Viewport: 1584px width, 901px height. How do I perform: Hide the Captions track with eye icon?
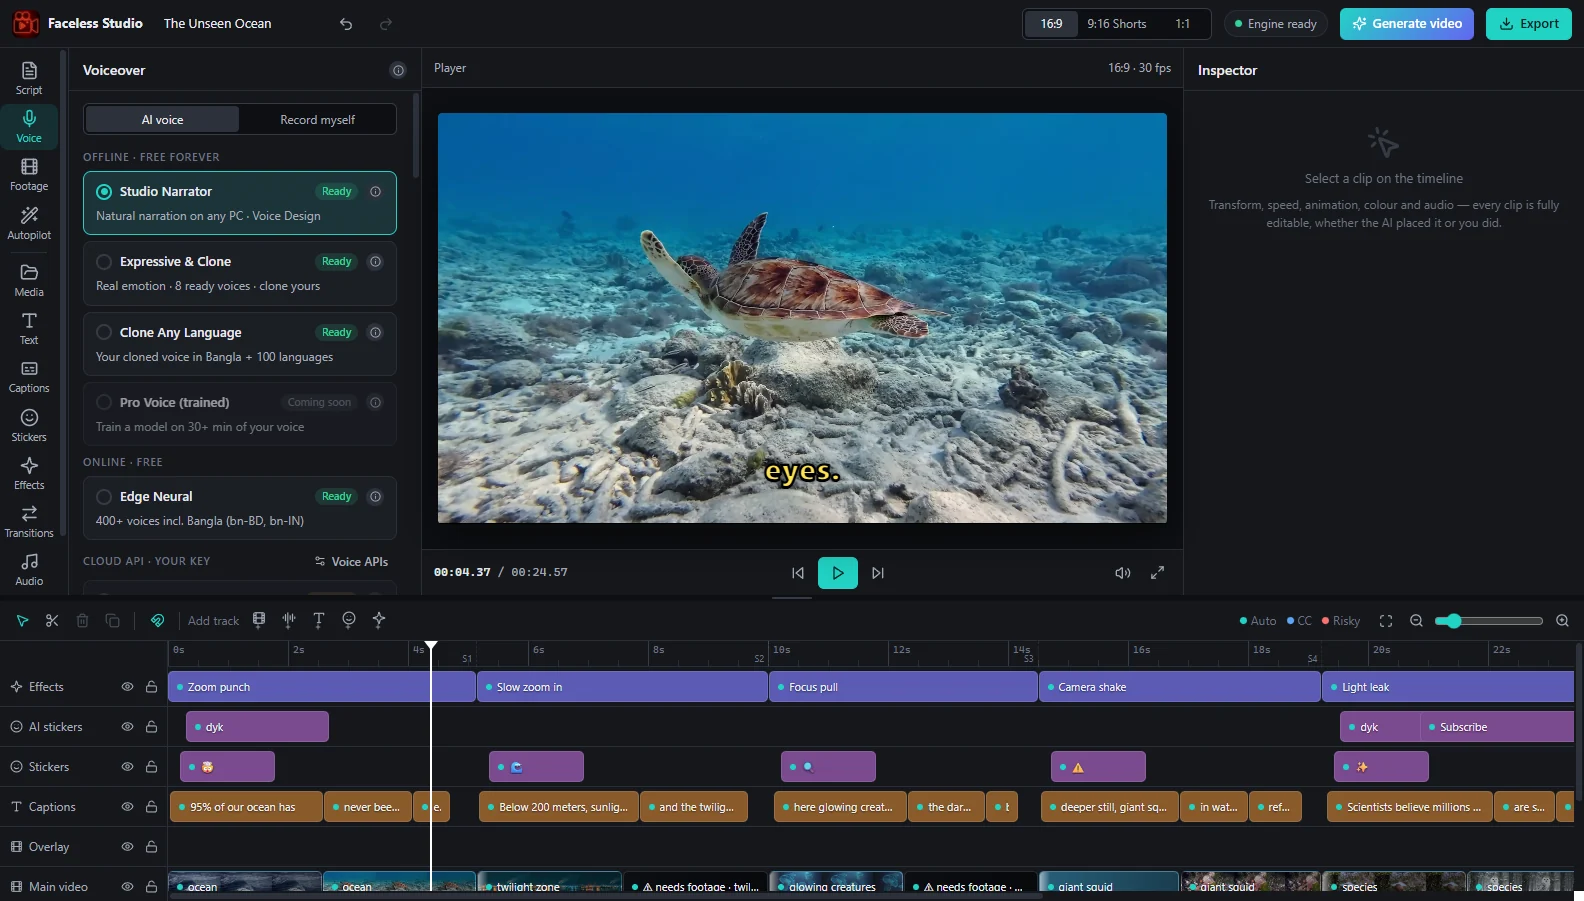tap(127, 807)
